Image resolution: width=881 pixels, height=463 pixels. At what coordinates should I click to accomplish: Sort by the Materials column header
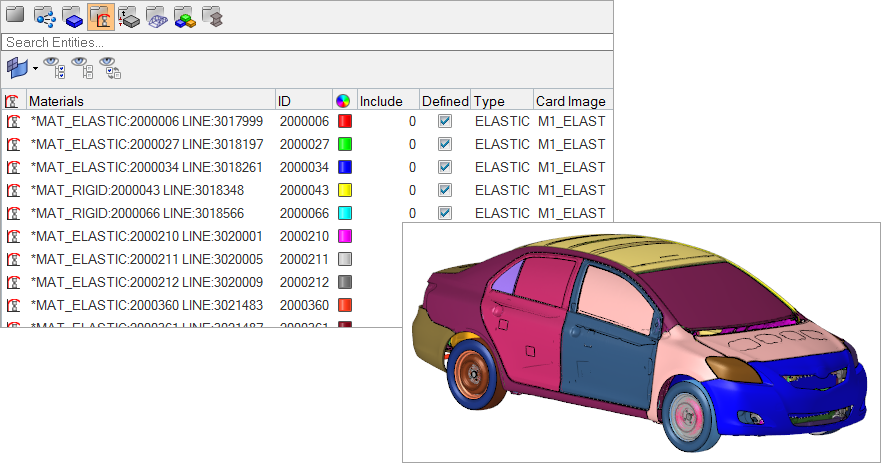[150, 101]
